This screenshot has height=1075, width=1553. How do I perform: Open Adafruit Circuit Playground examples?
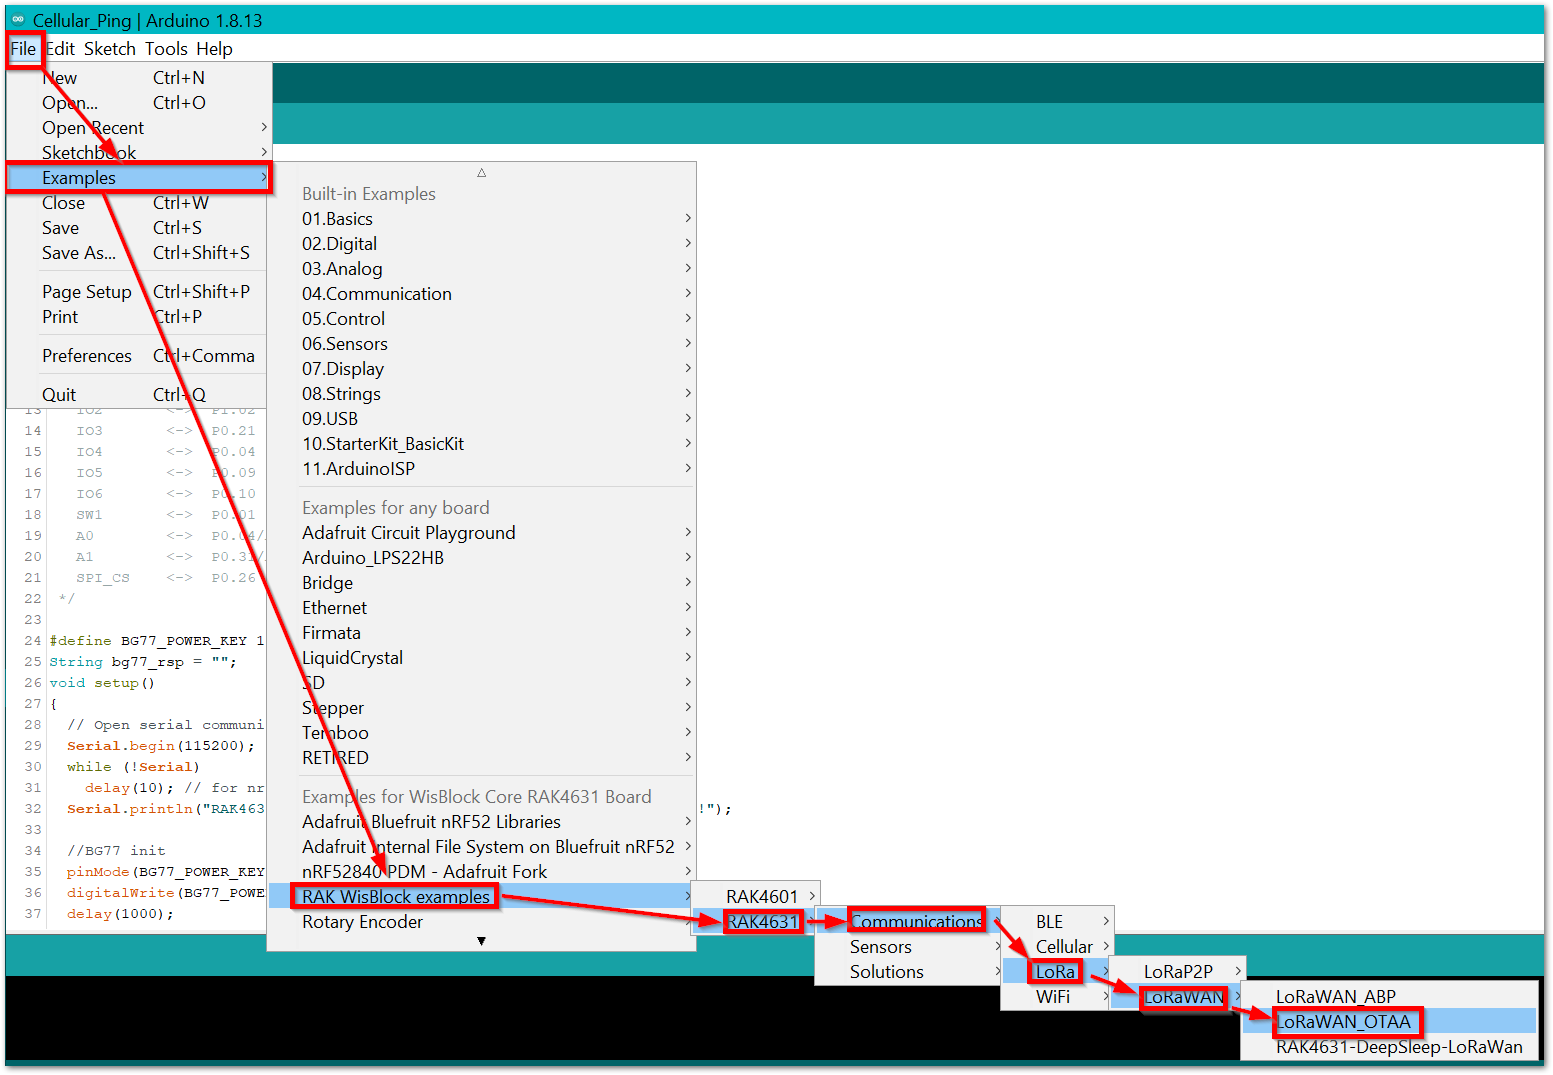pos(482,533)
